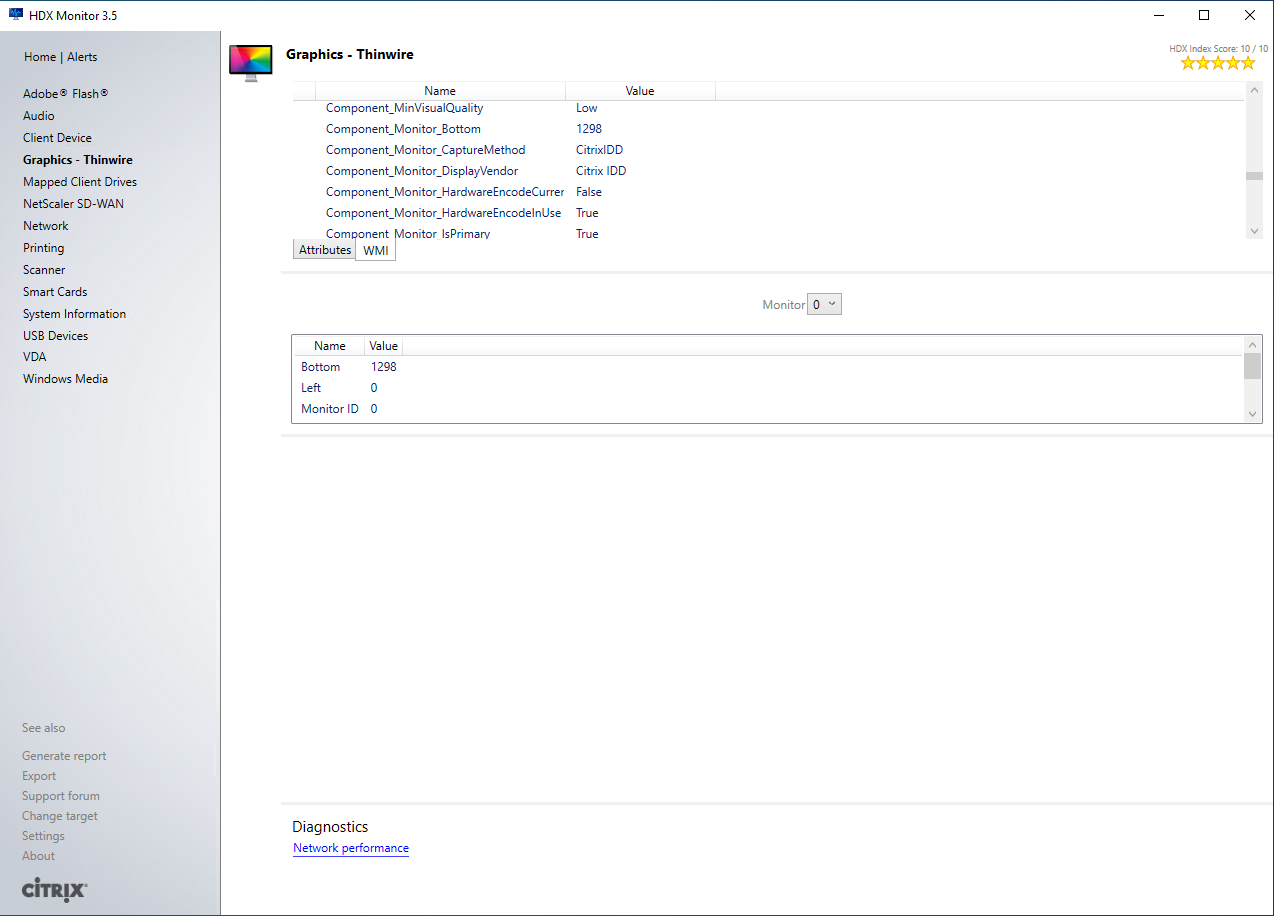Select the Attributes tab

tap(325, 250)
